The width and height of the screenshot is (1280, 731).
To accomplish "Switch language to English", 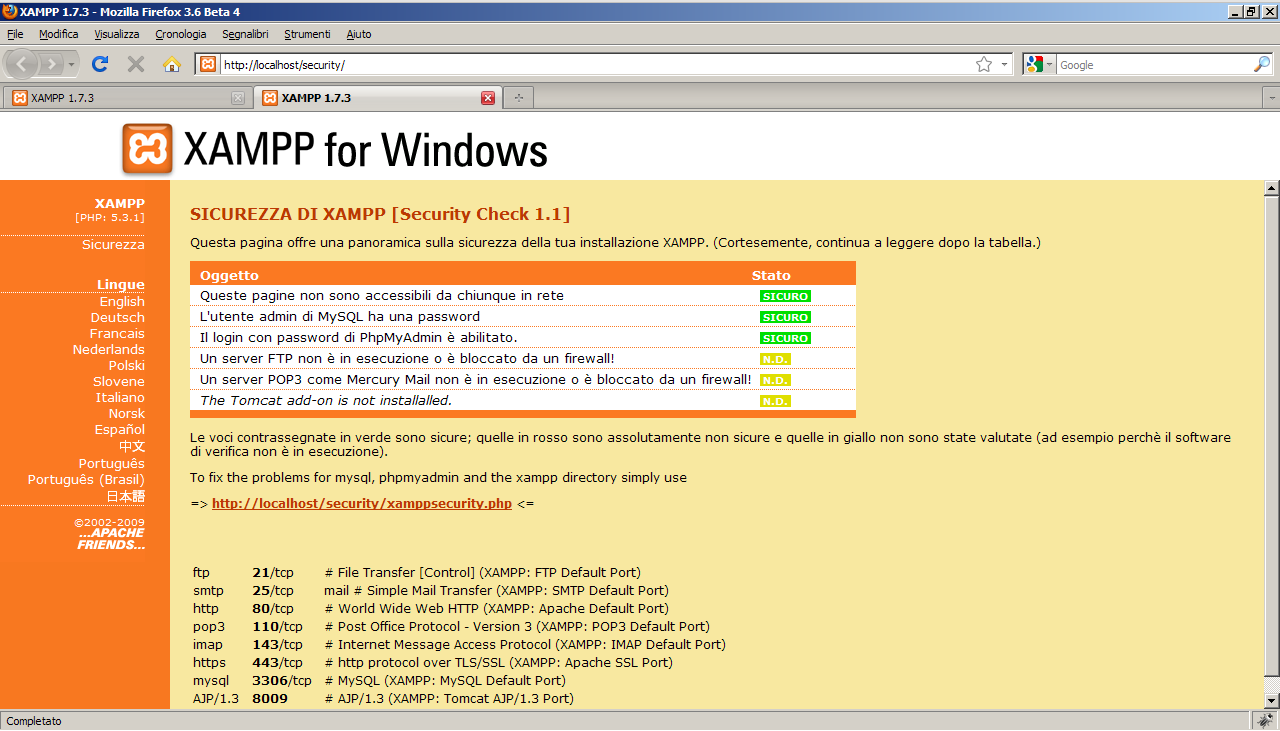I will [122, 302].
